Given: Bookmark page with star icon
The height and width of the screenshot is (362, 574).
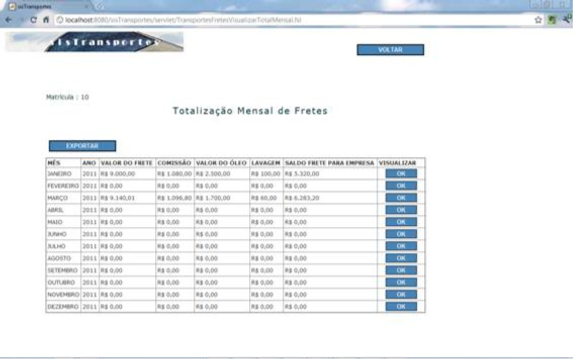Looking at the screenshot, I should tap(538, 20).
